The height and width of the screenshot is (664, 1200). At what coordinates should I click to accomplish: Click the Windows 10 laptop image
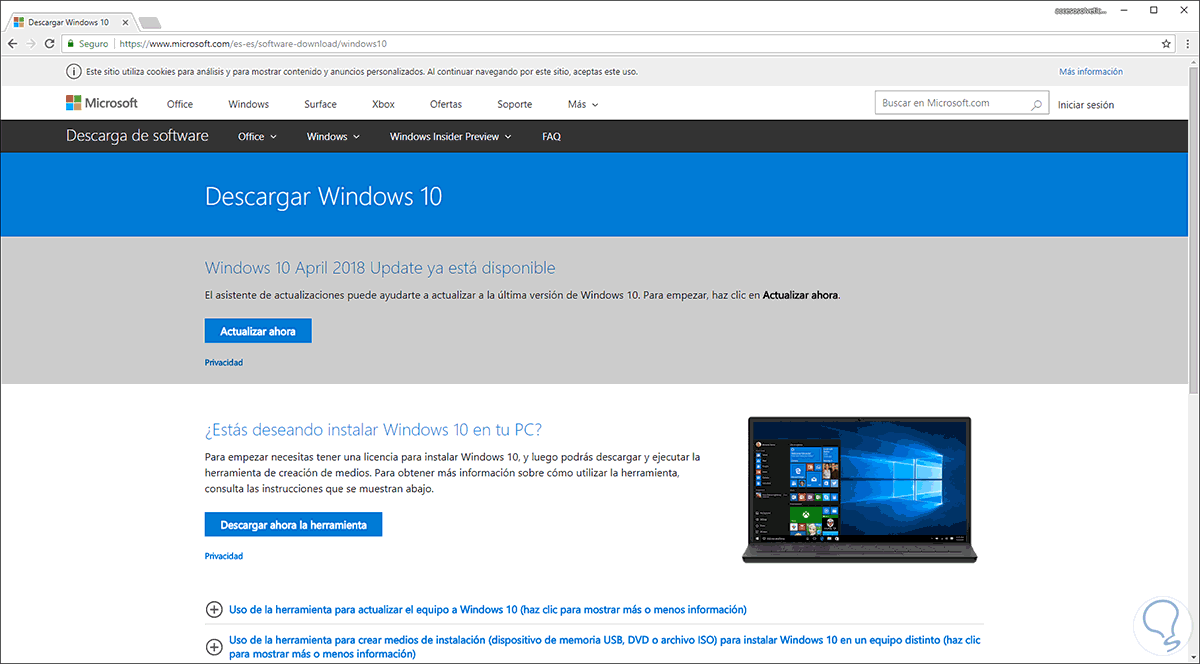[861, 489]
